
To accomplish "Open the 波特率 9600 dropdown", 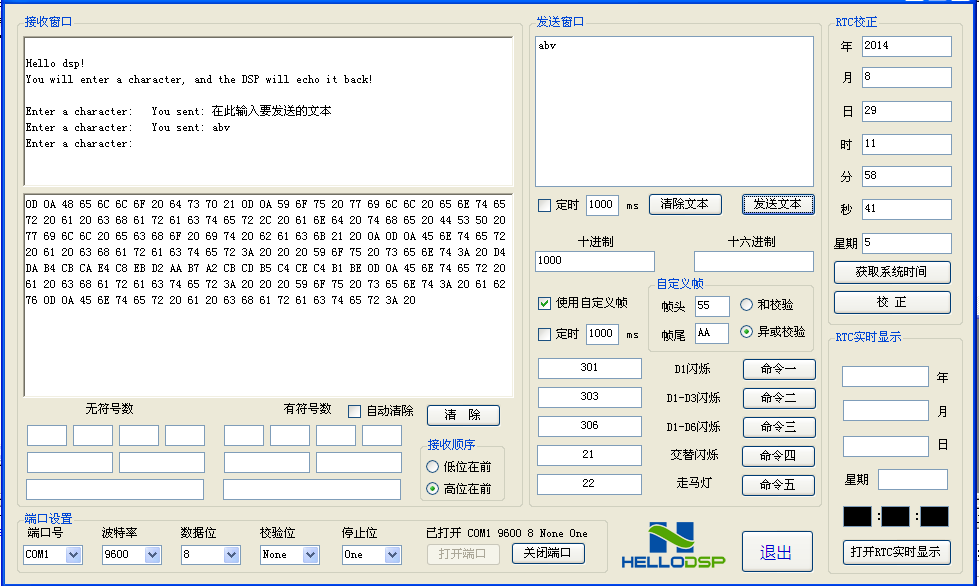I will click(x=152, y=554).
